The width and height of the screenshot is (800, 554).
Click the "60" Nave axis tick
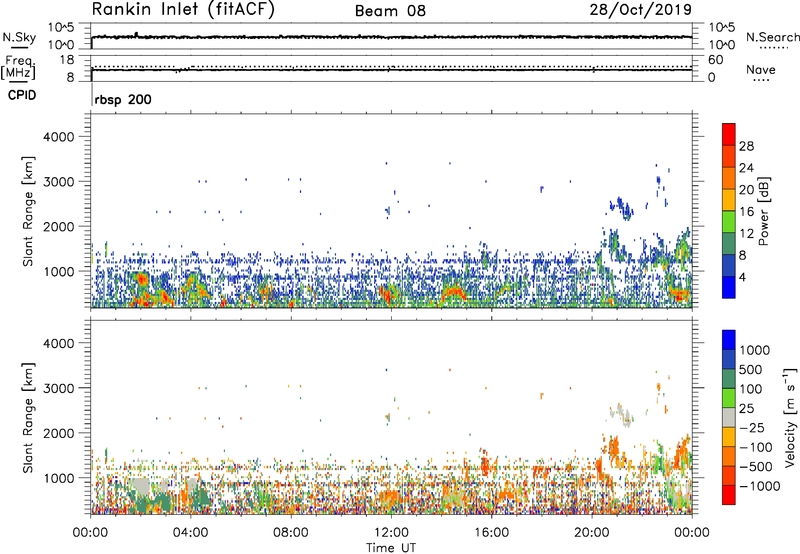click(715, 60)
